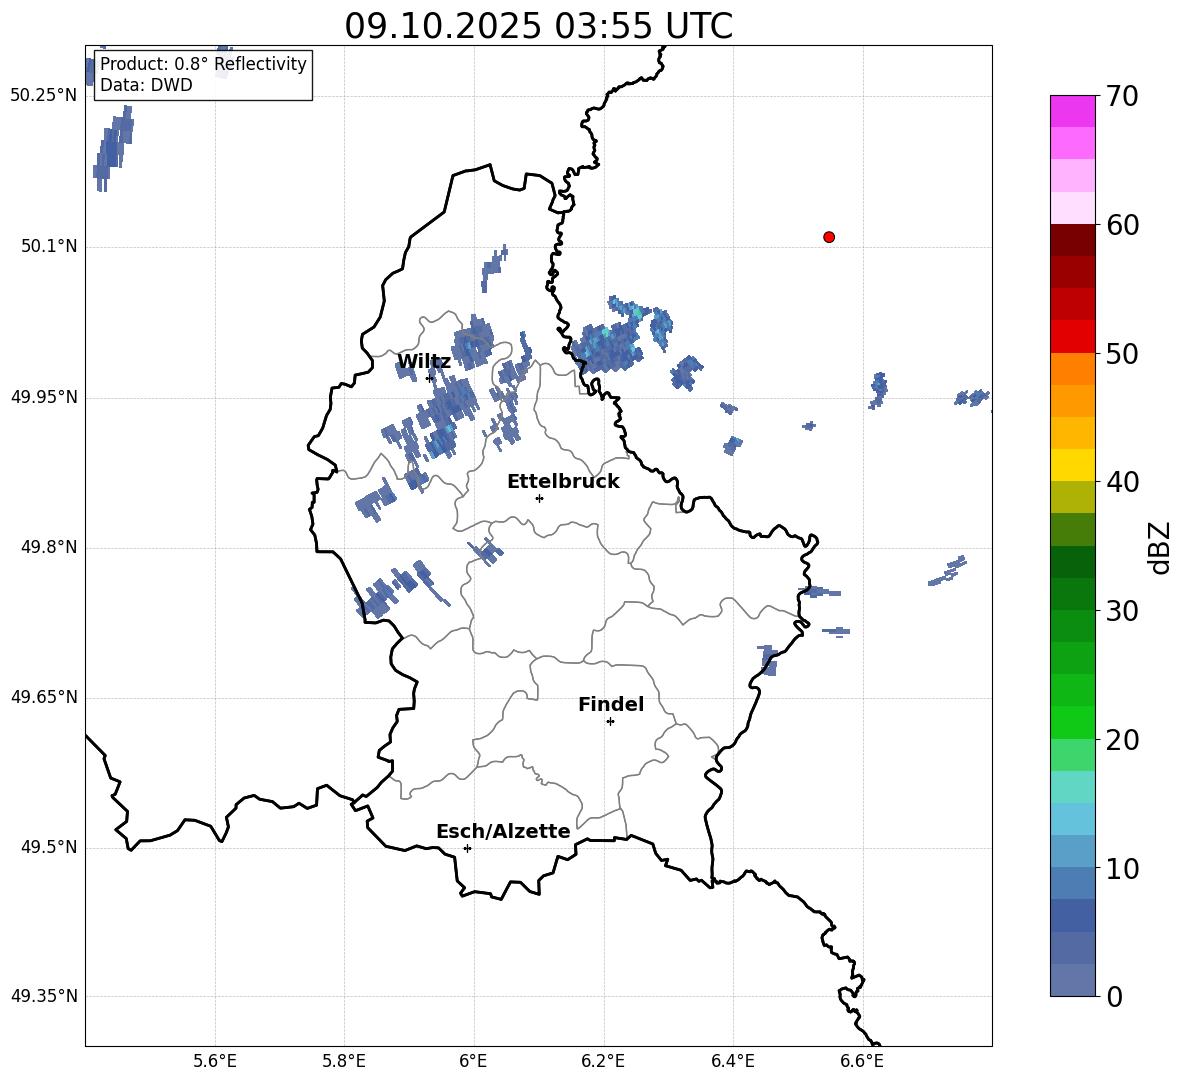Click the Findel city label

tap(611, 704)
